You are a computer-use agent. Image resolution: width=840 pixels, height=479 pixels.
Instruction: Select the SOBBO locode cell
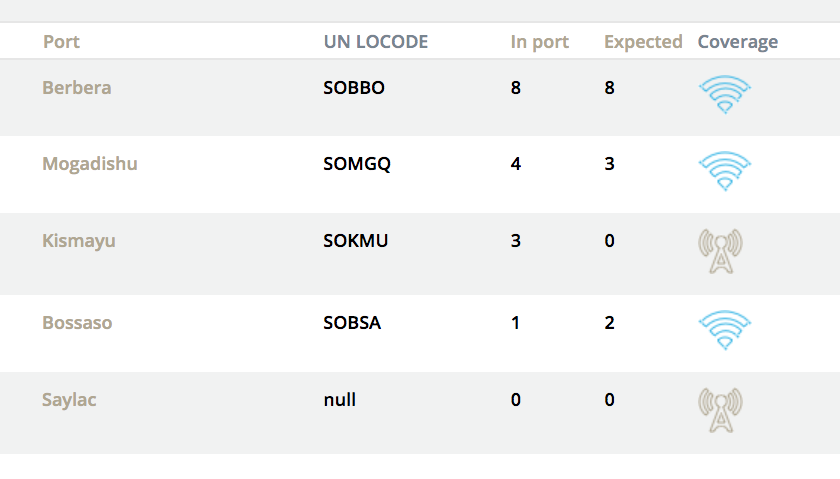tap(354, 88)
